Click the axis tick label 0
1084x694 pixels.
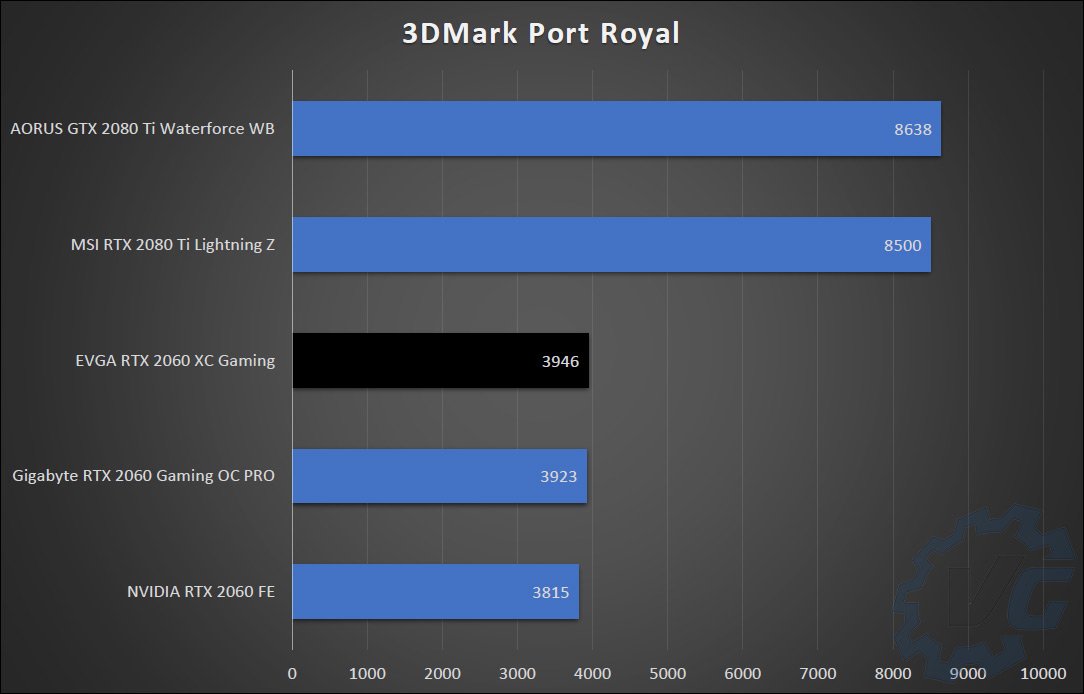[292, 673]
